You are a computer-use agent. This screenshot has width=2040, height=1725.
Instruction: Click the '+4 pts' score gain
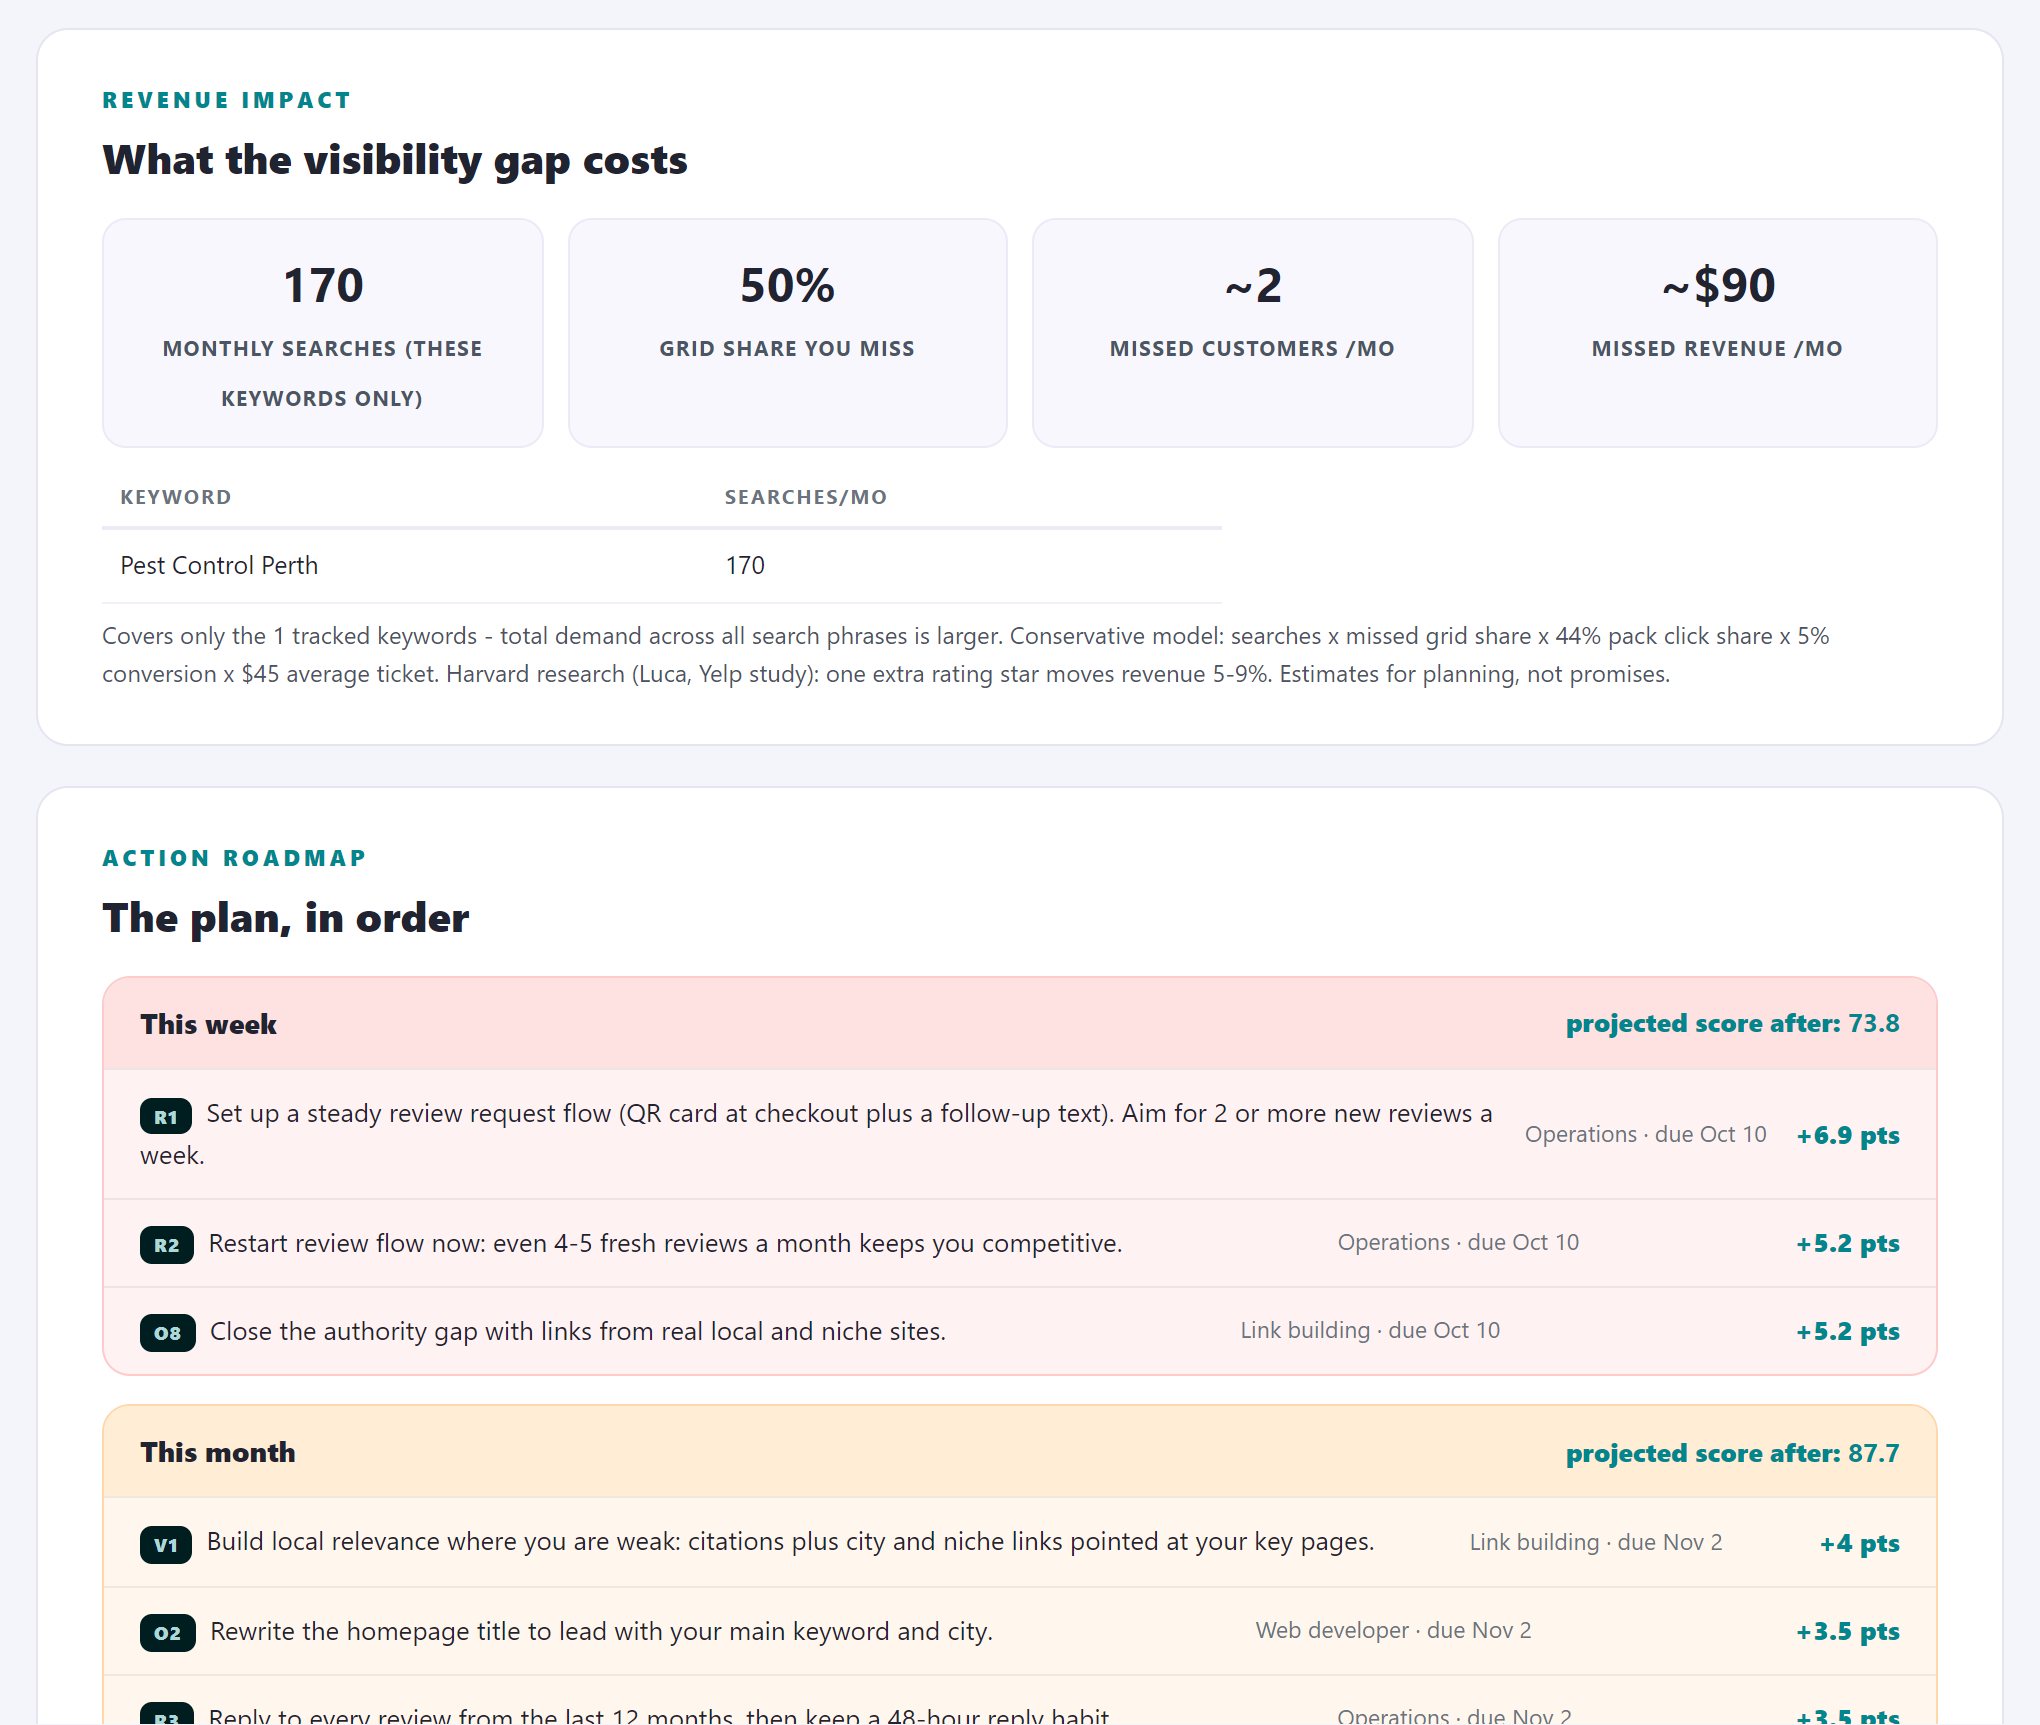point(1859,1543)
